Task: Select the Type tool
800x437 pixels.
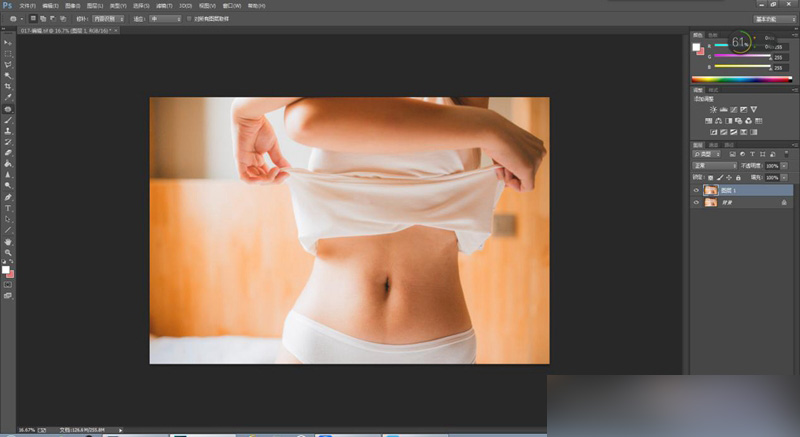Action: [x=8, y=208]
